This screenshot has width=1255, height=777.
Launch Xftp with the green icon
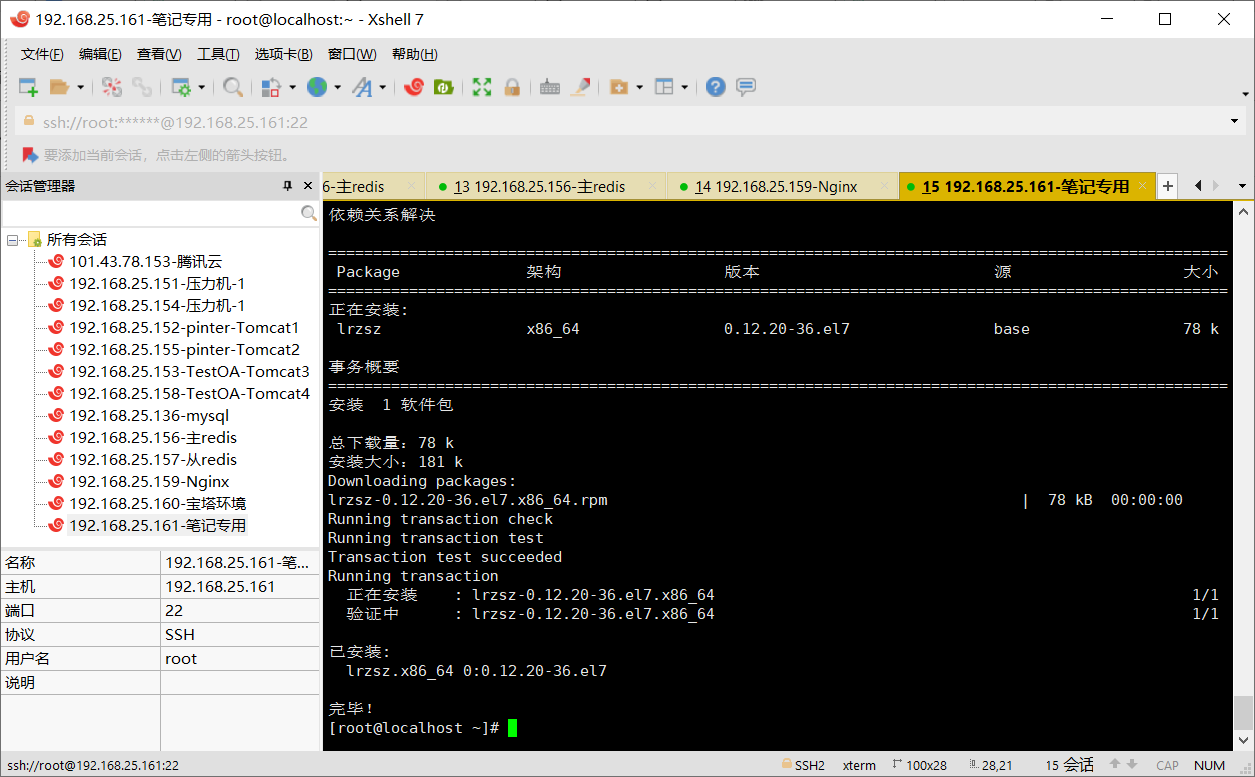pos(444,87)
